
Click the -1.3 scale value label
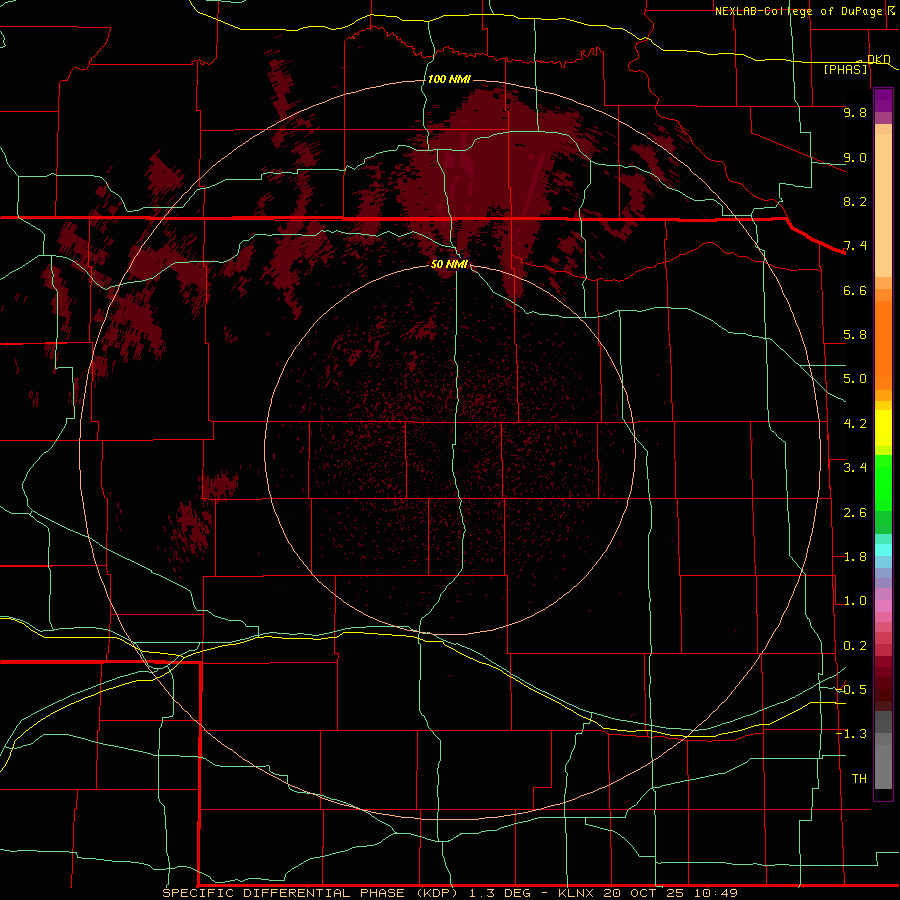pyautogui.click(x=852, y=734)
